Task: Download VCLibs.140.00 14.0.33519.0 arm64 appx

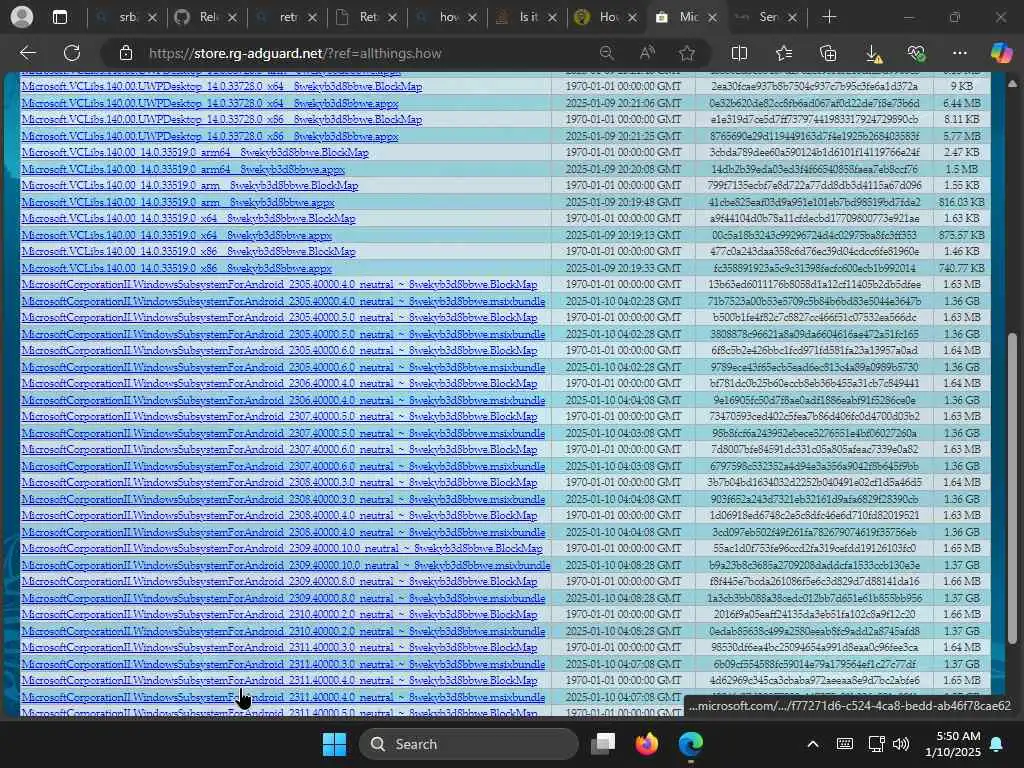Action: [x=183, y=169]
